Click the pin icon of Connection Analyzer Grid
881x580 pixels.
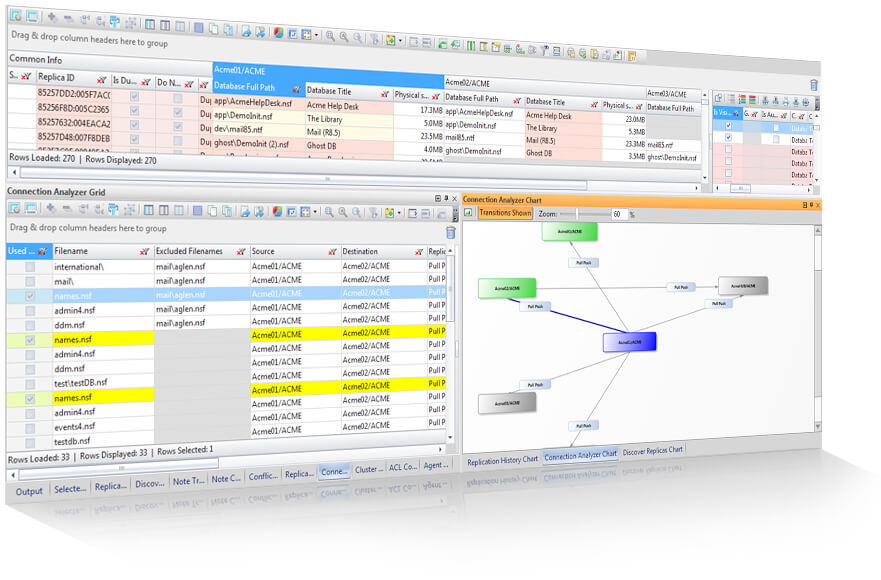coord(446,198)
